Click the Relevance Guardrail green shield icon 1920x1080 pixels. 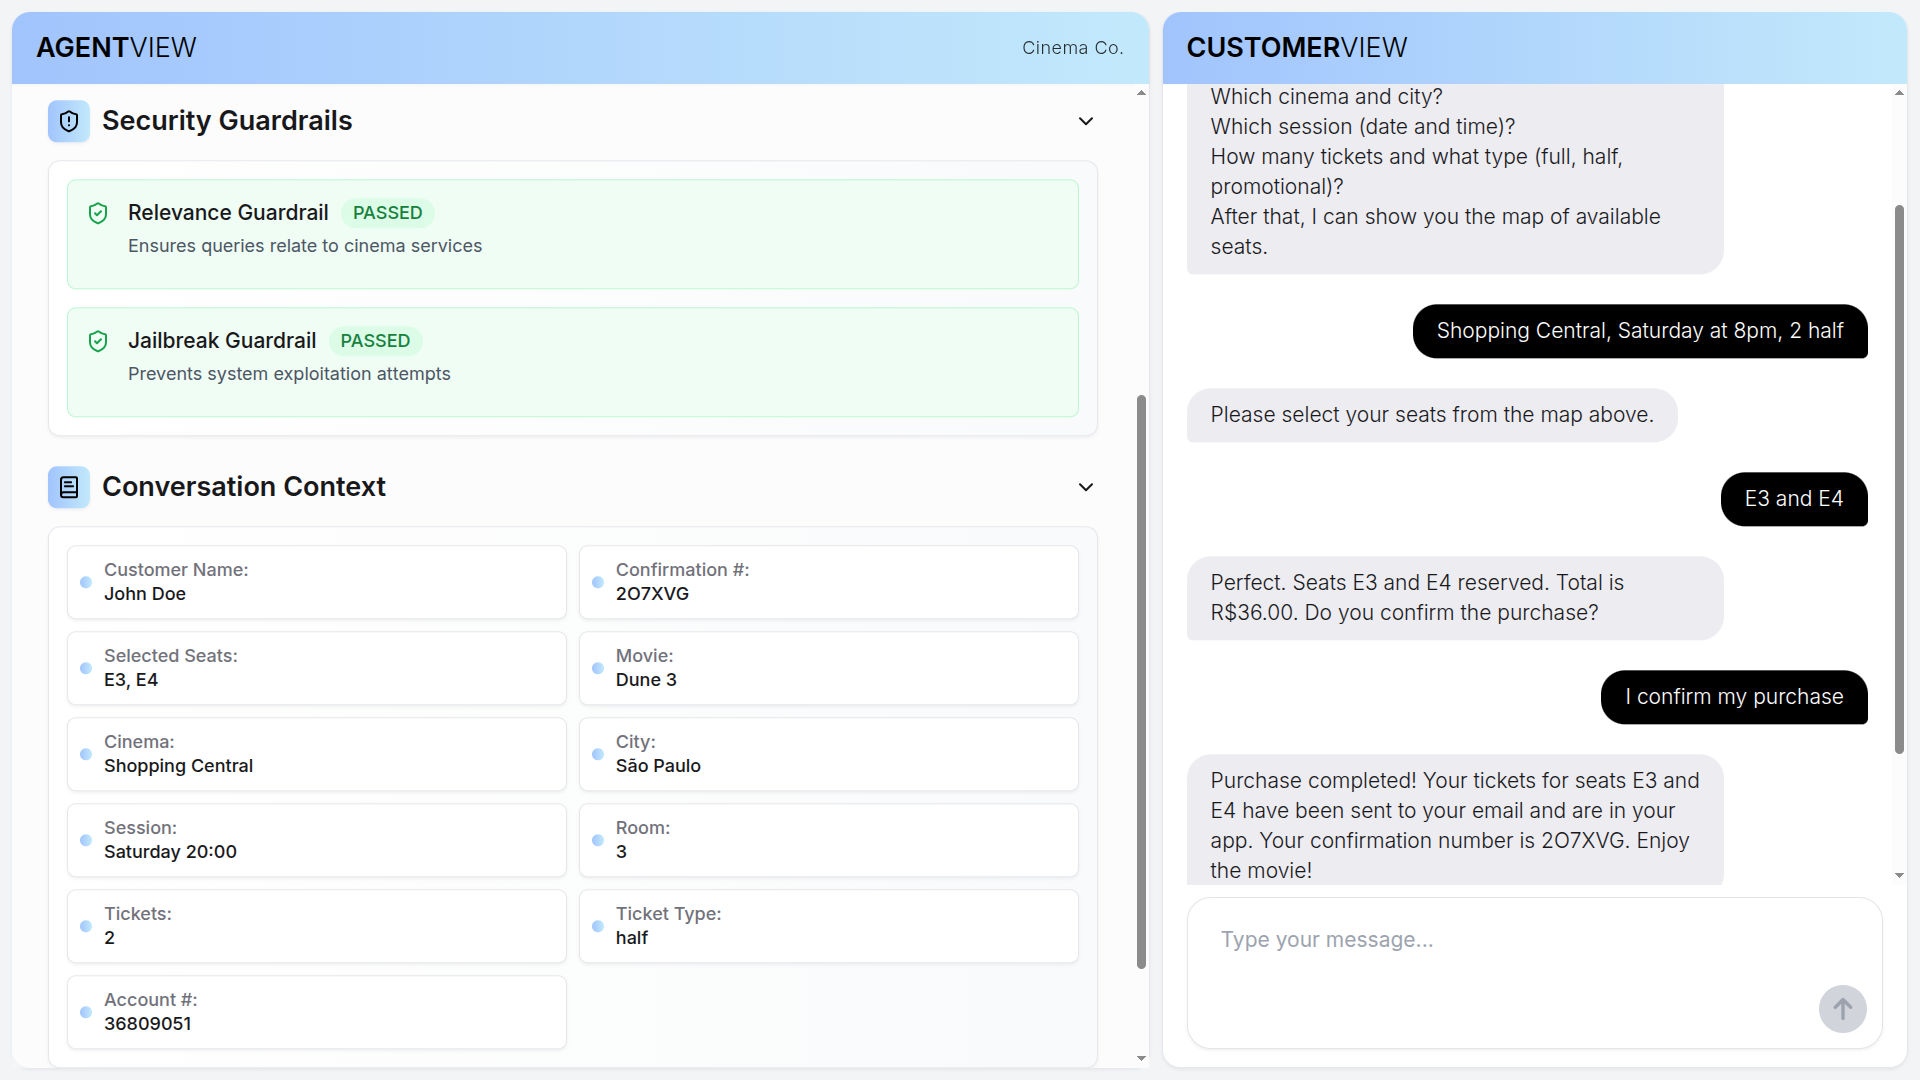coord(98,213)
